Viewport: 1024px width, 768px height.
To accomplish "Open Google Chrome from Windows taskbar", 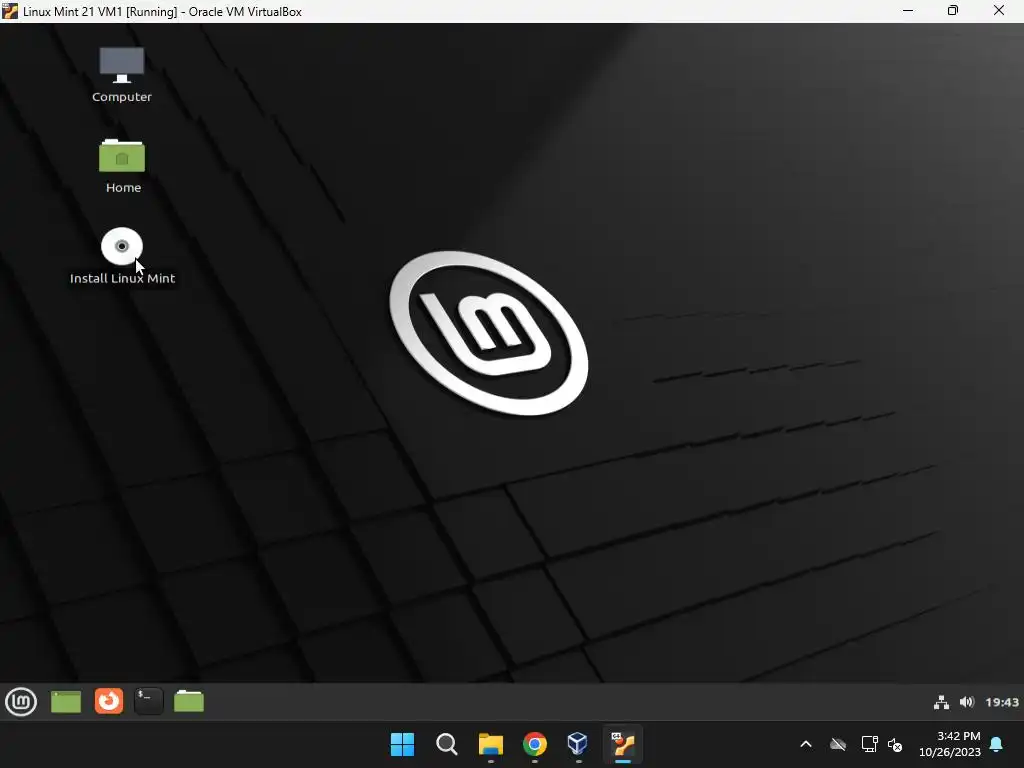I will point(534,744).
